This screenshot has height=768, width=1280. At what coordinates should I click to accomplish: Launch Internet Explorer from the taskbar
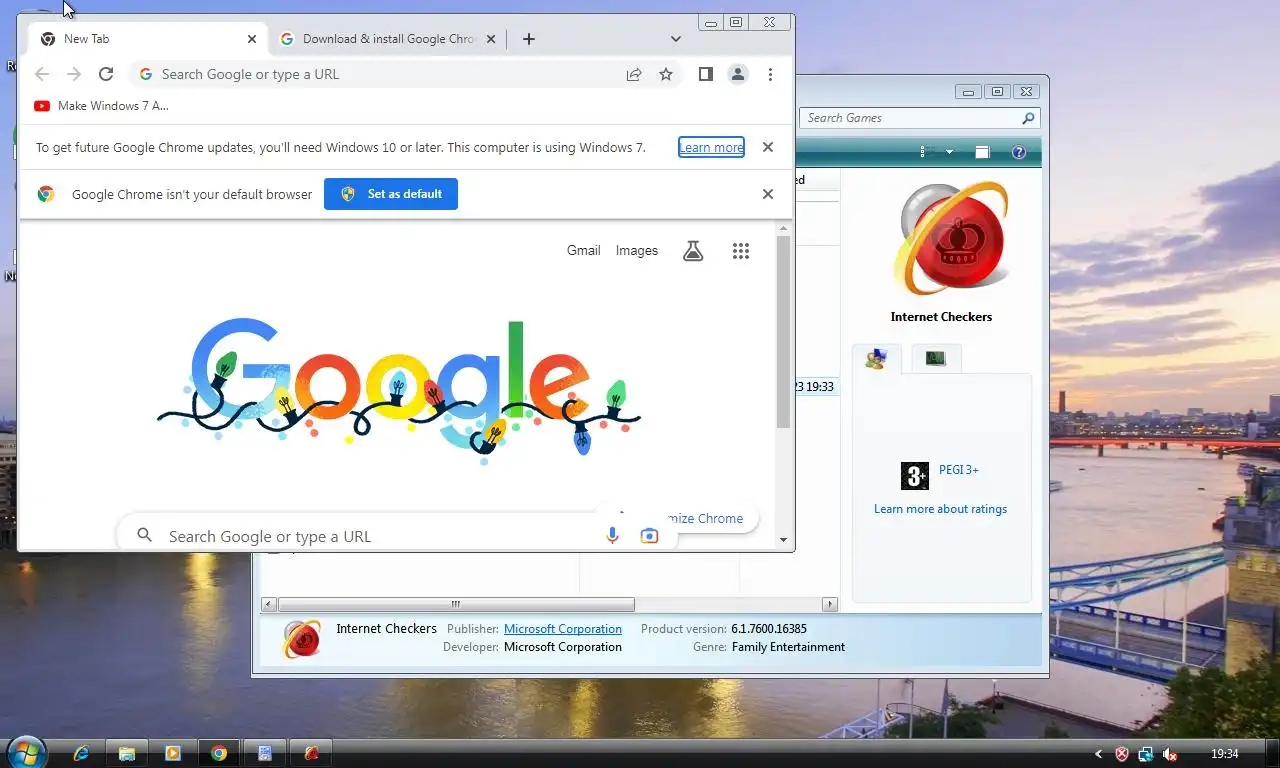coord(82,753)
